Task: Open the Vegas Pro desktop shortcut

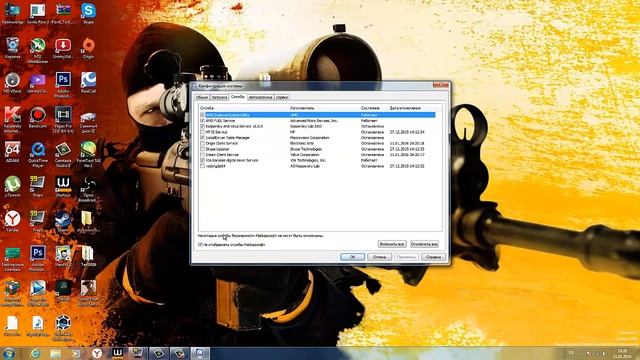Action: coord(63,119)
